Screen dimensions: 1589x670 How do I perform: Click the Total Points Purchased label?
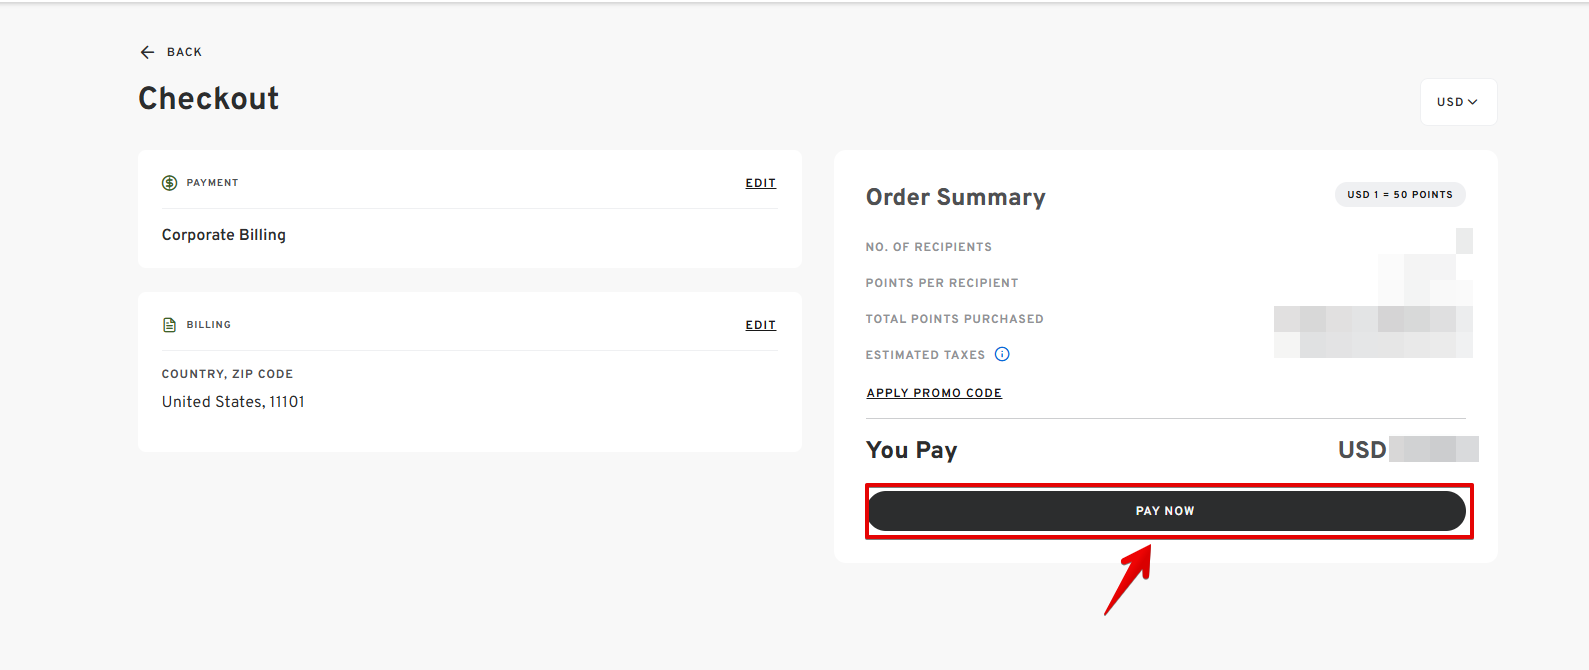(954, 319)
